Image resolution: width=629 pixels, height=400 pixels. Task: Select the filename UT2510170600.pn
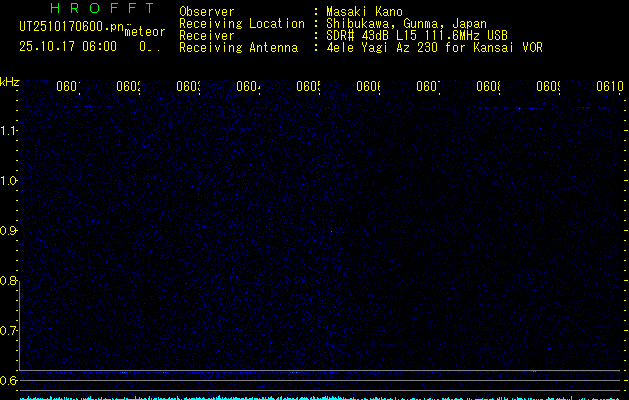[x=72, y=27]
